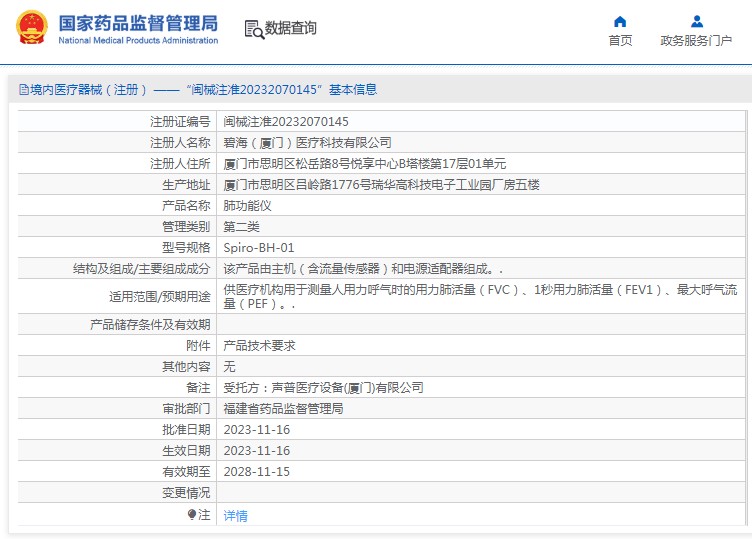This screenshot has height=539, width=752.
Task: Click the 首页 home icon
Action: click(620, 22)
